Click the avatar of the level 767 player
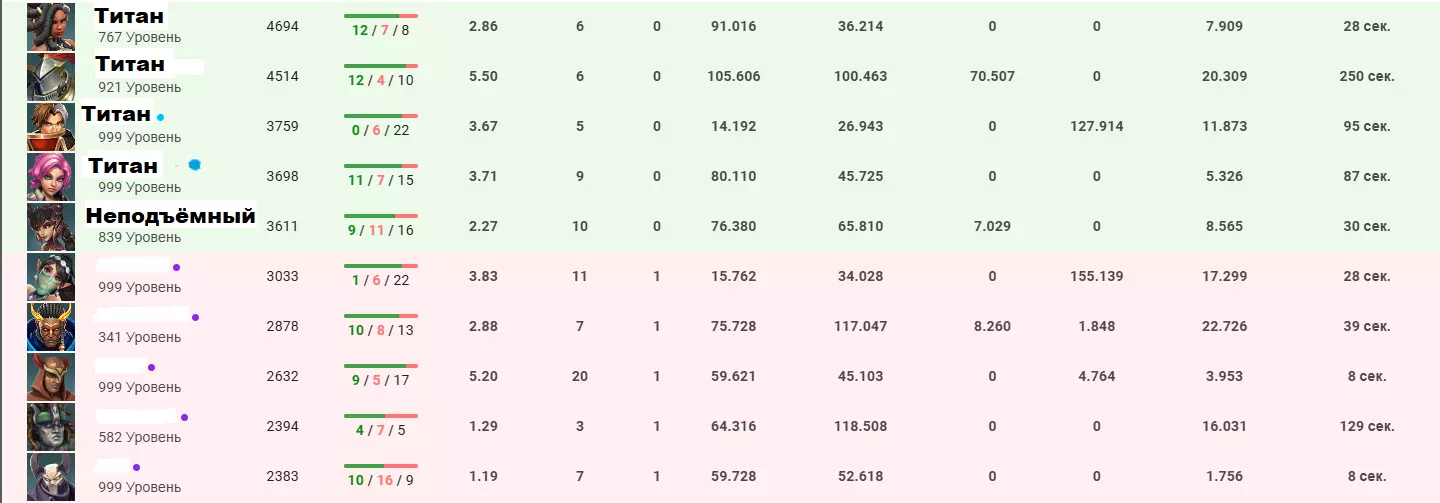 [x=51, y=27]
